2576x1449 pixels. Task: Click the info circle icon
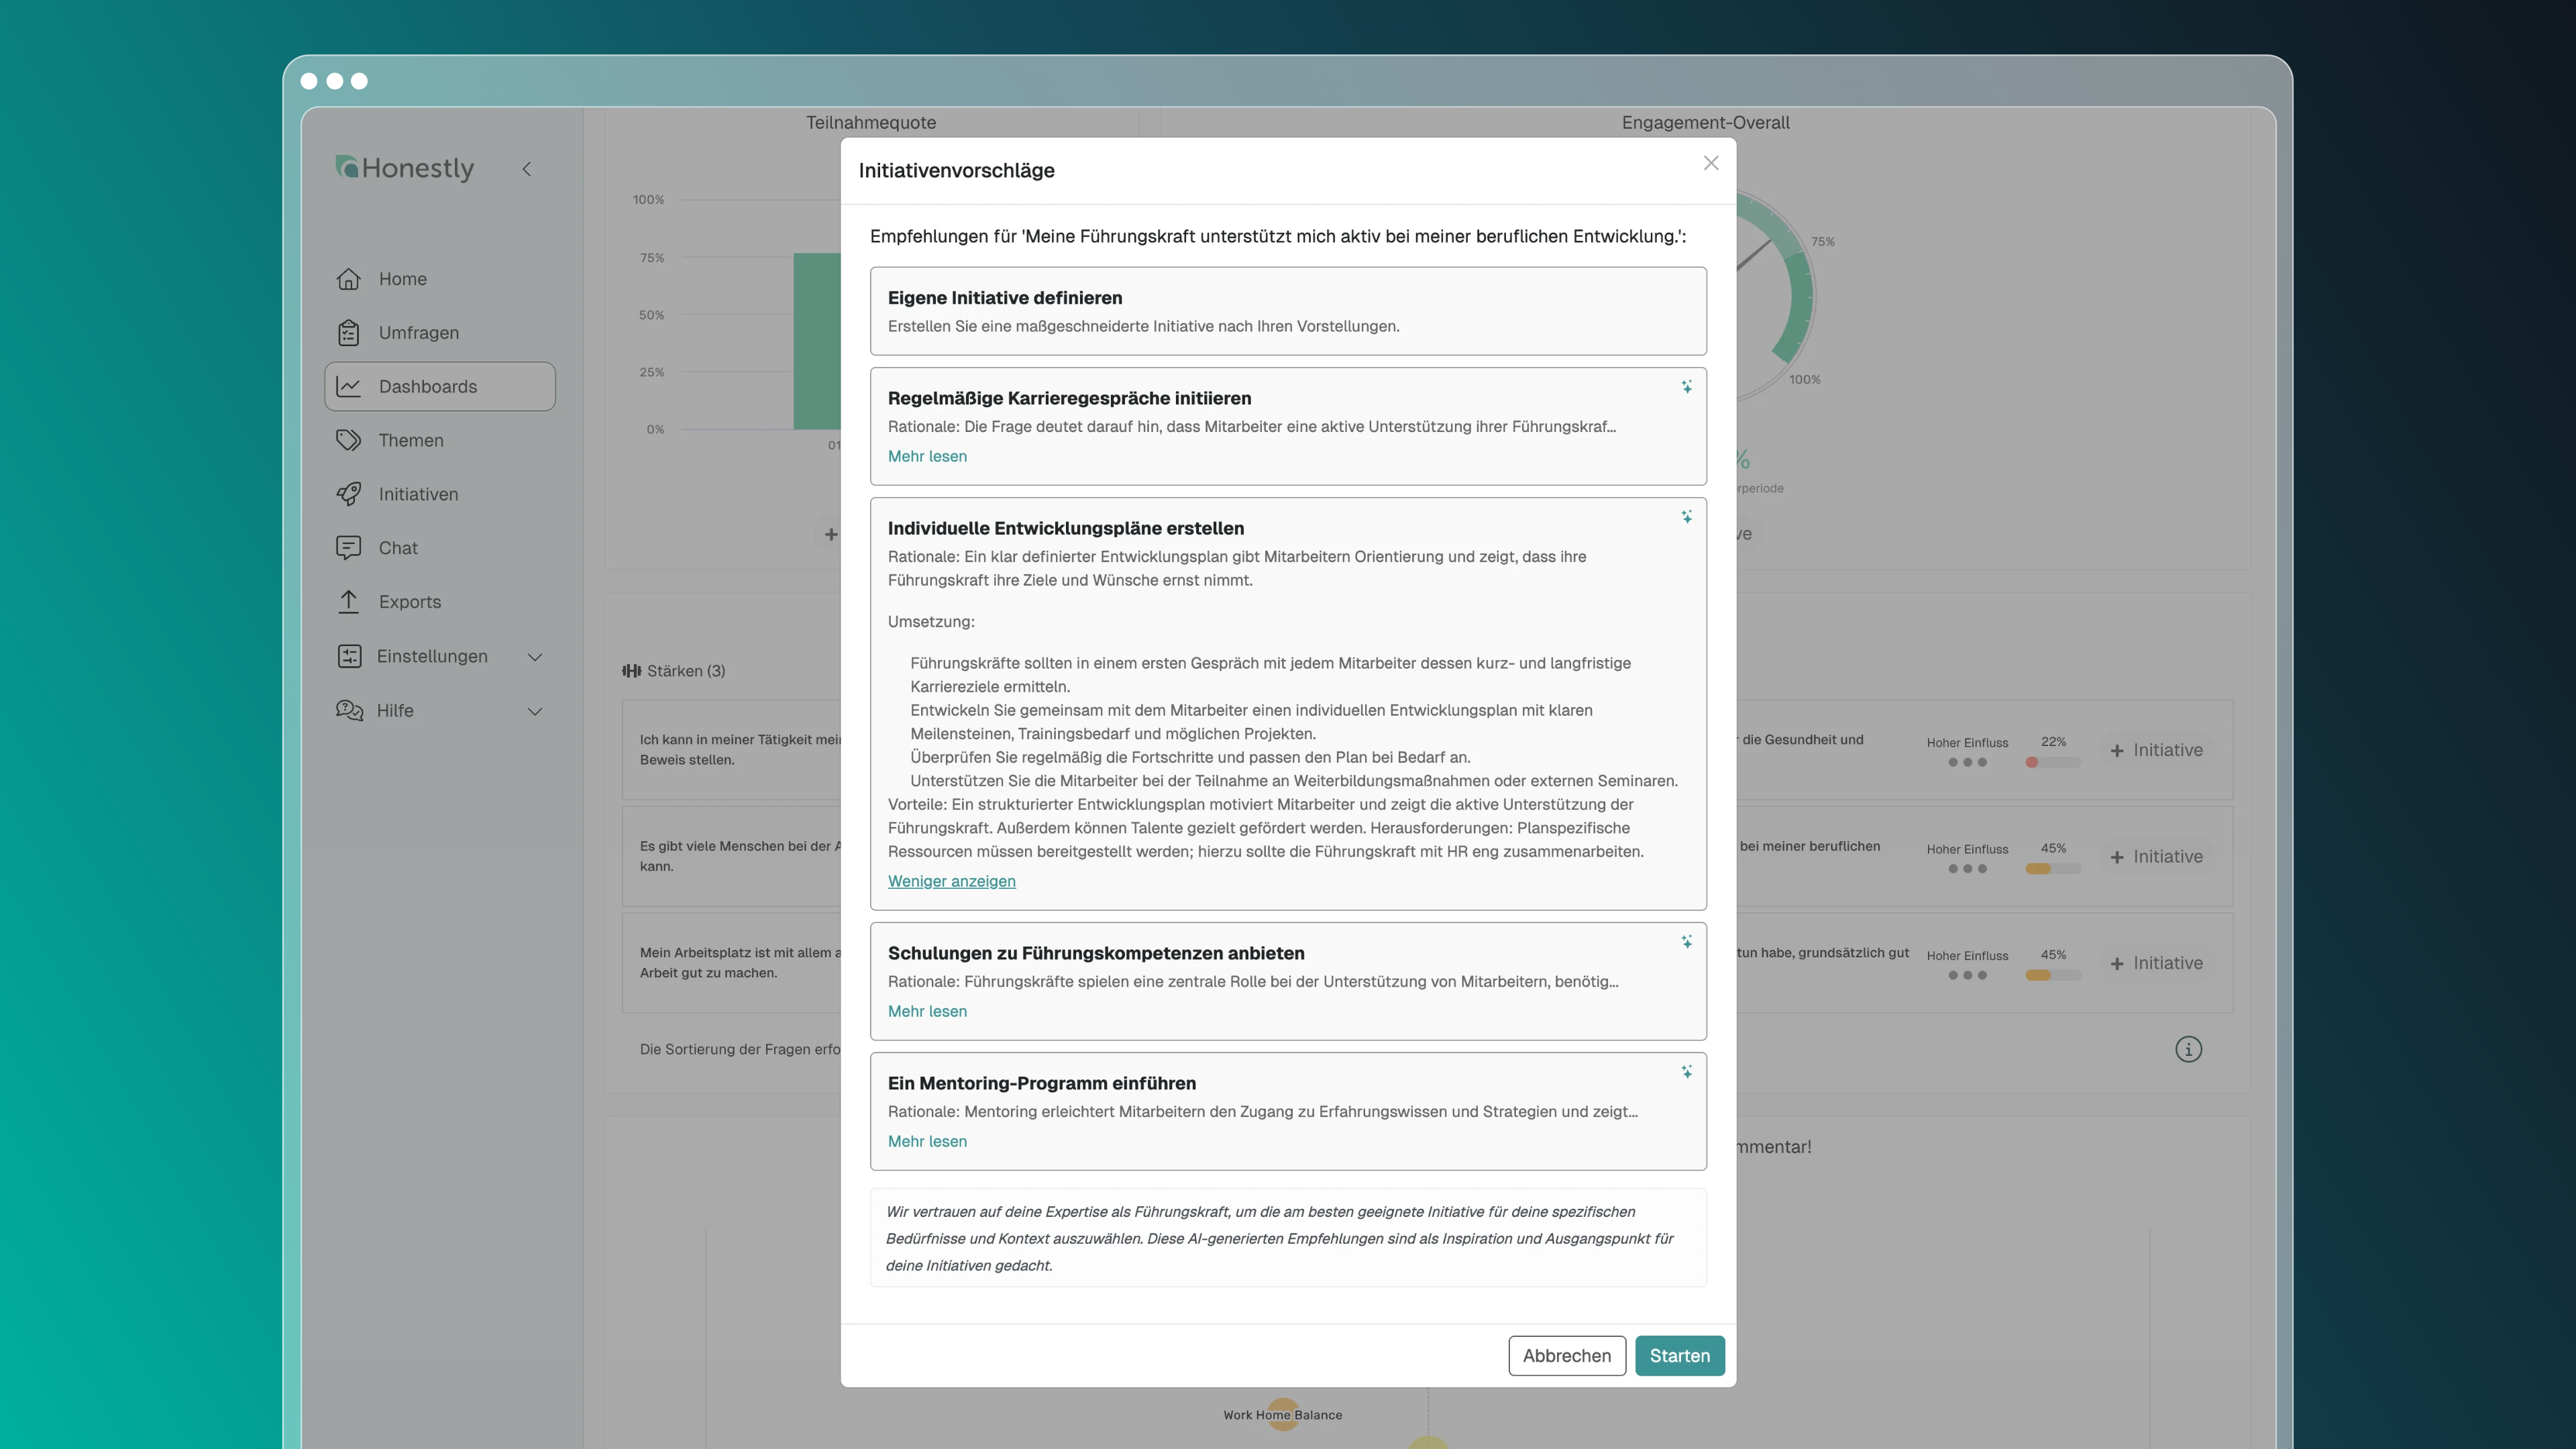tap(2188, 1049)
